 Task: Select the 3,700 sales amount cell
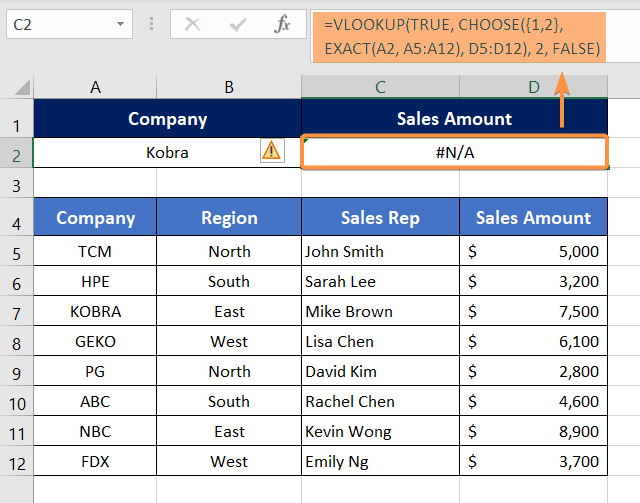[533, 461]
